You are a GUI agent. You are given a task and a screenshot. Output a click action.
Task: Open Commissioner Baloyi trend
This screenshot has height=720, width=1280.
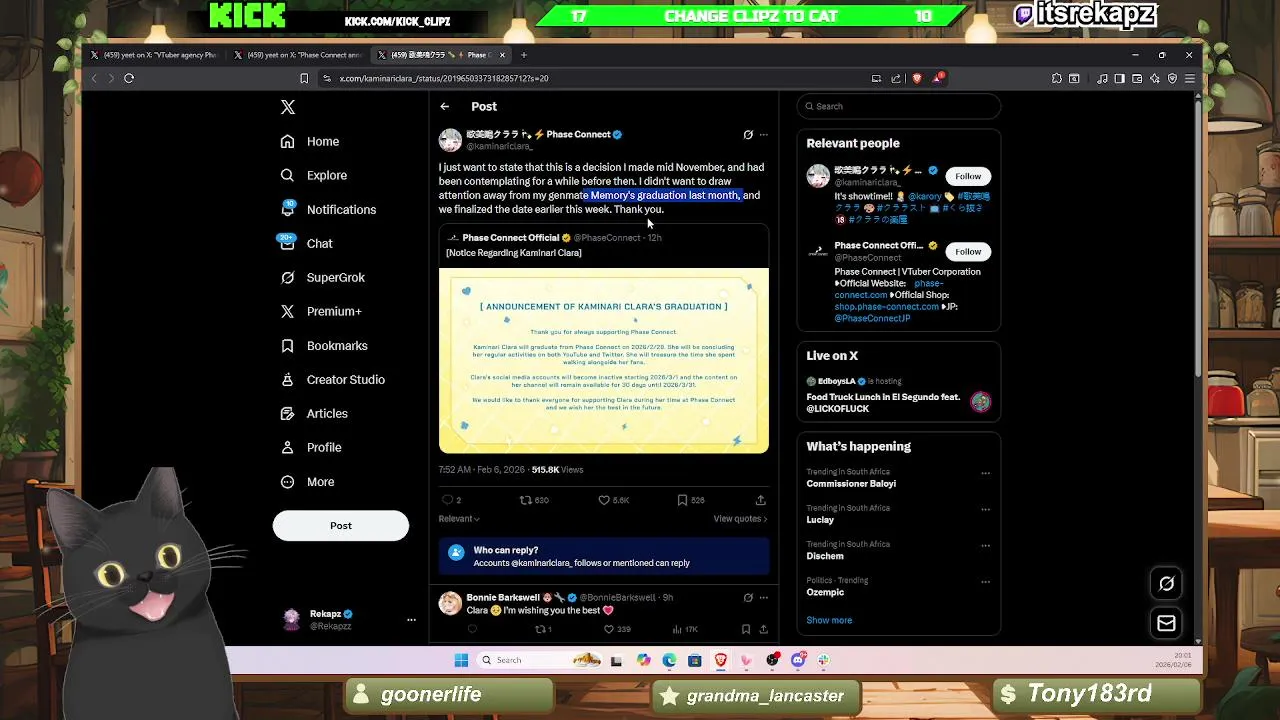coord(851,484)
